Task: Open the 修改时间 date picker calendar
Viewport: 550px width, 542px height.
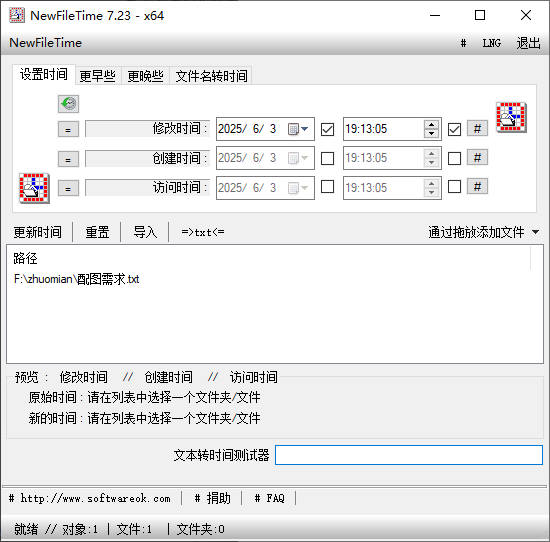Action: (298, 129)
